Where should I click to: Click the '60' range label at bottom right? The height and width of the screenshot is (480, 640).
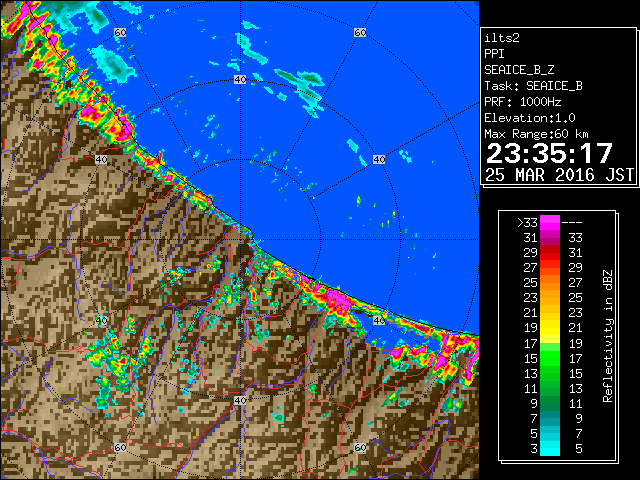tap(360, 448)
